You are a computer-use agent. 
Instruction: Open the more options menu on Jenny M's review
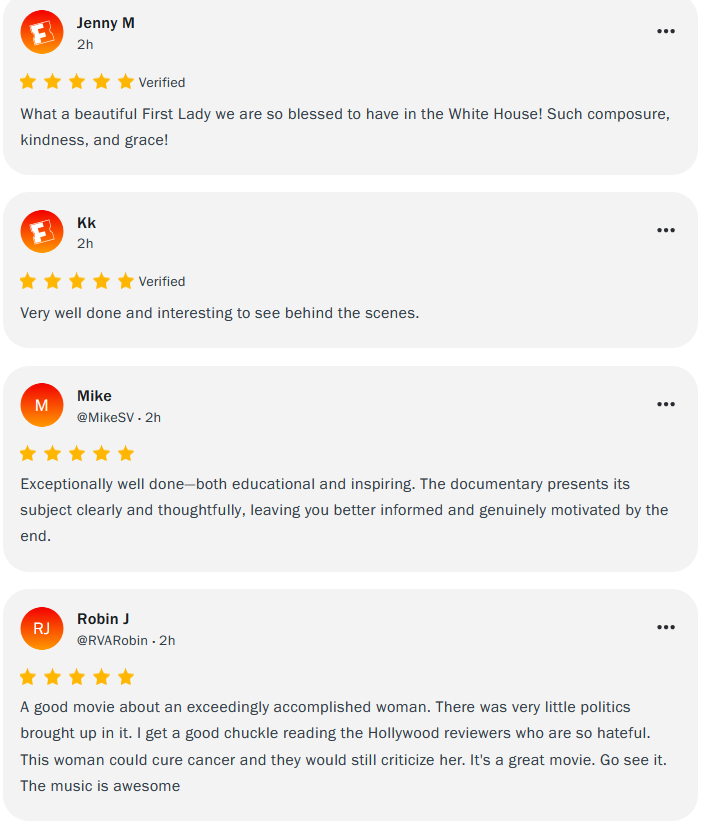click(x=666, y=31)
